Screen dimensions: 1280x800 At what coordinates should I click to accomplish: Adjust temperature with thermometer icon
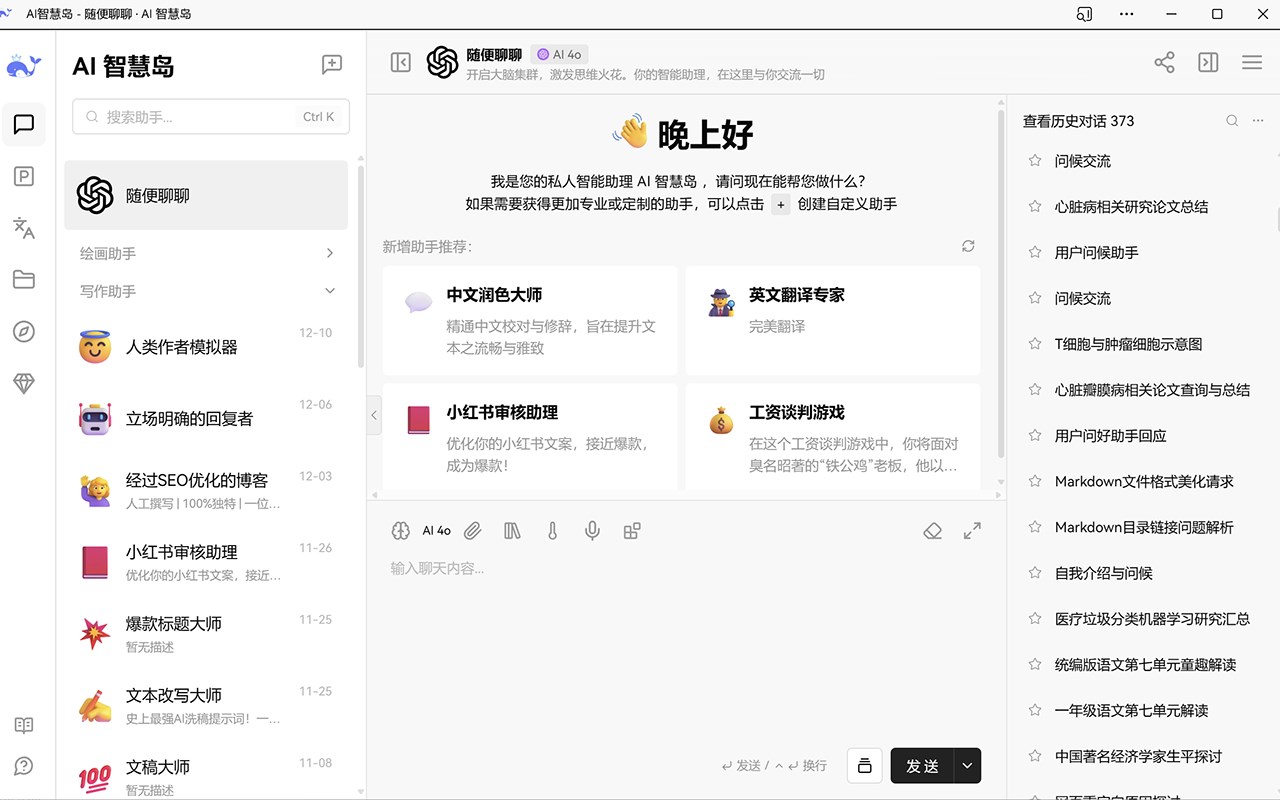(552, 531)
